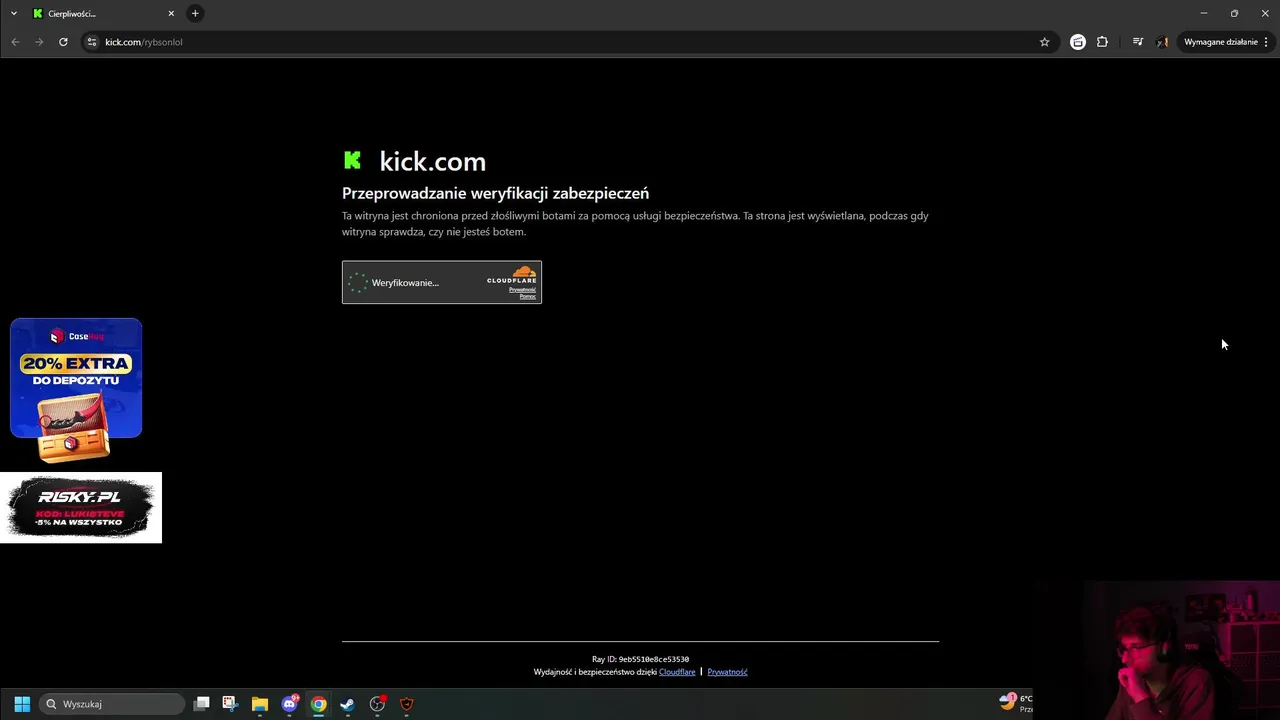Click the 'Wyszukaj' taskbar search box
The image size is (1280, 720).
click(113, 704)
